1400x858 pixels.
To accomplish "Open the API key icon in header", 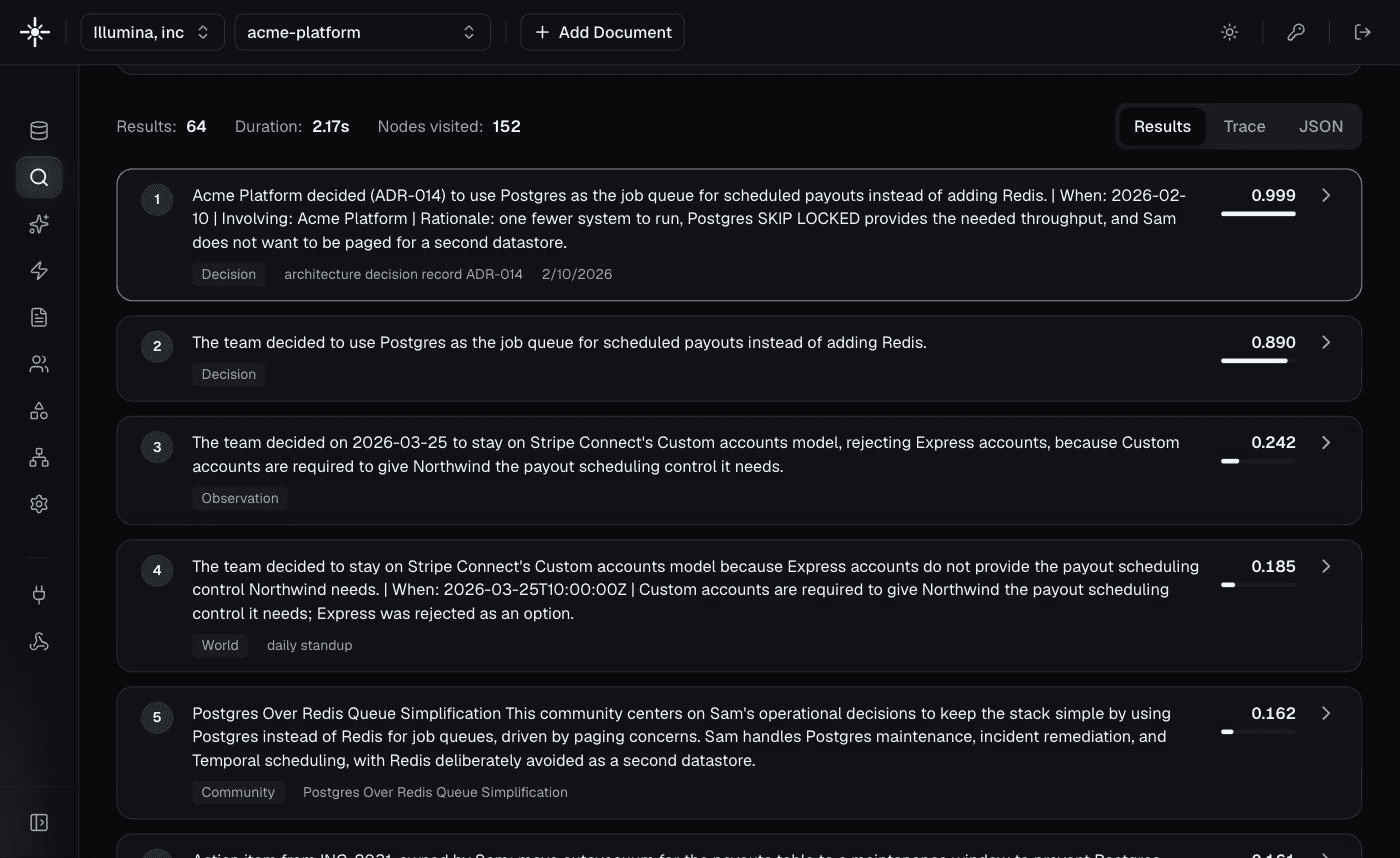I will (x=1296, y=32).
